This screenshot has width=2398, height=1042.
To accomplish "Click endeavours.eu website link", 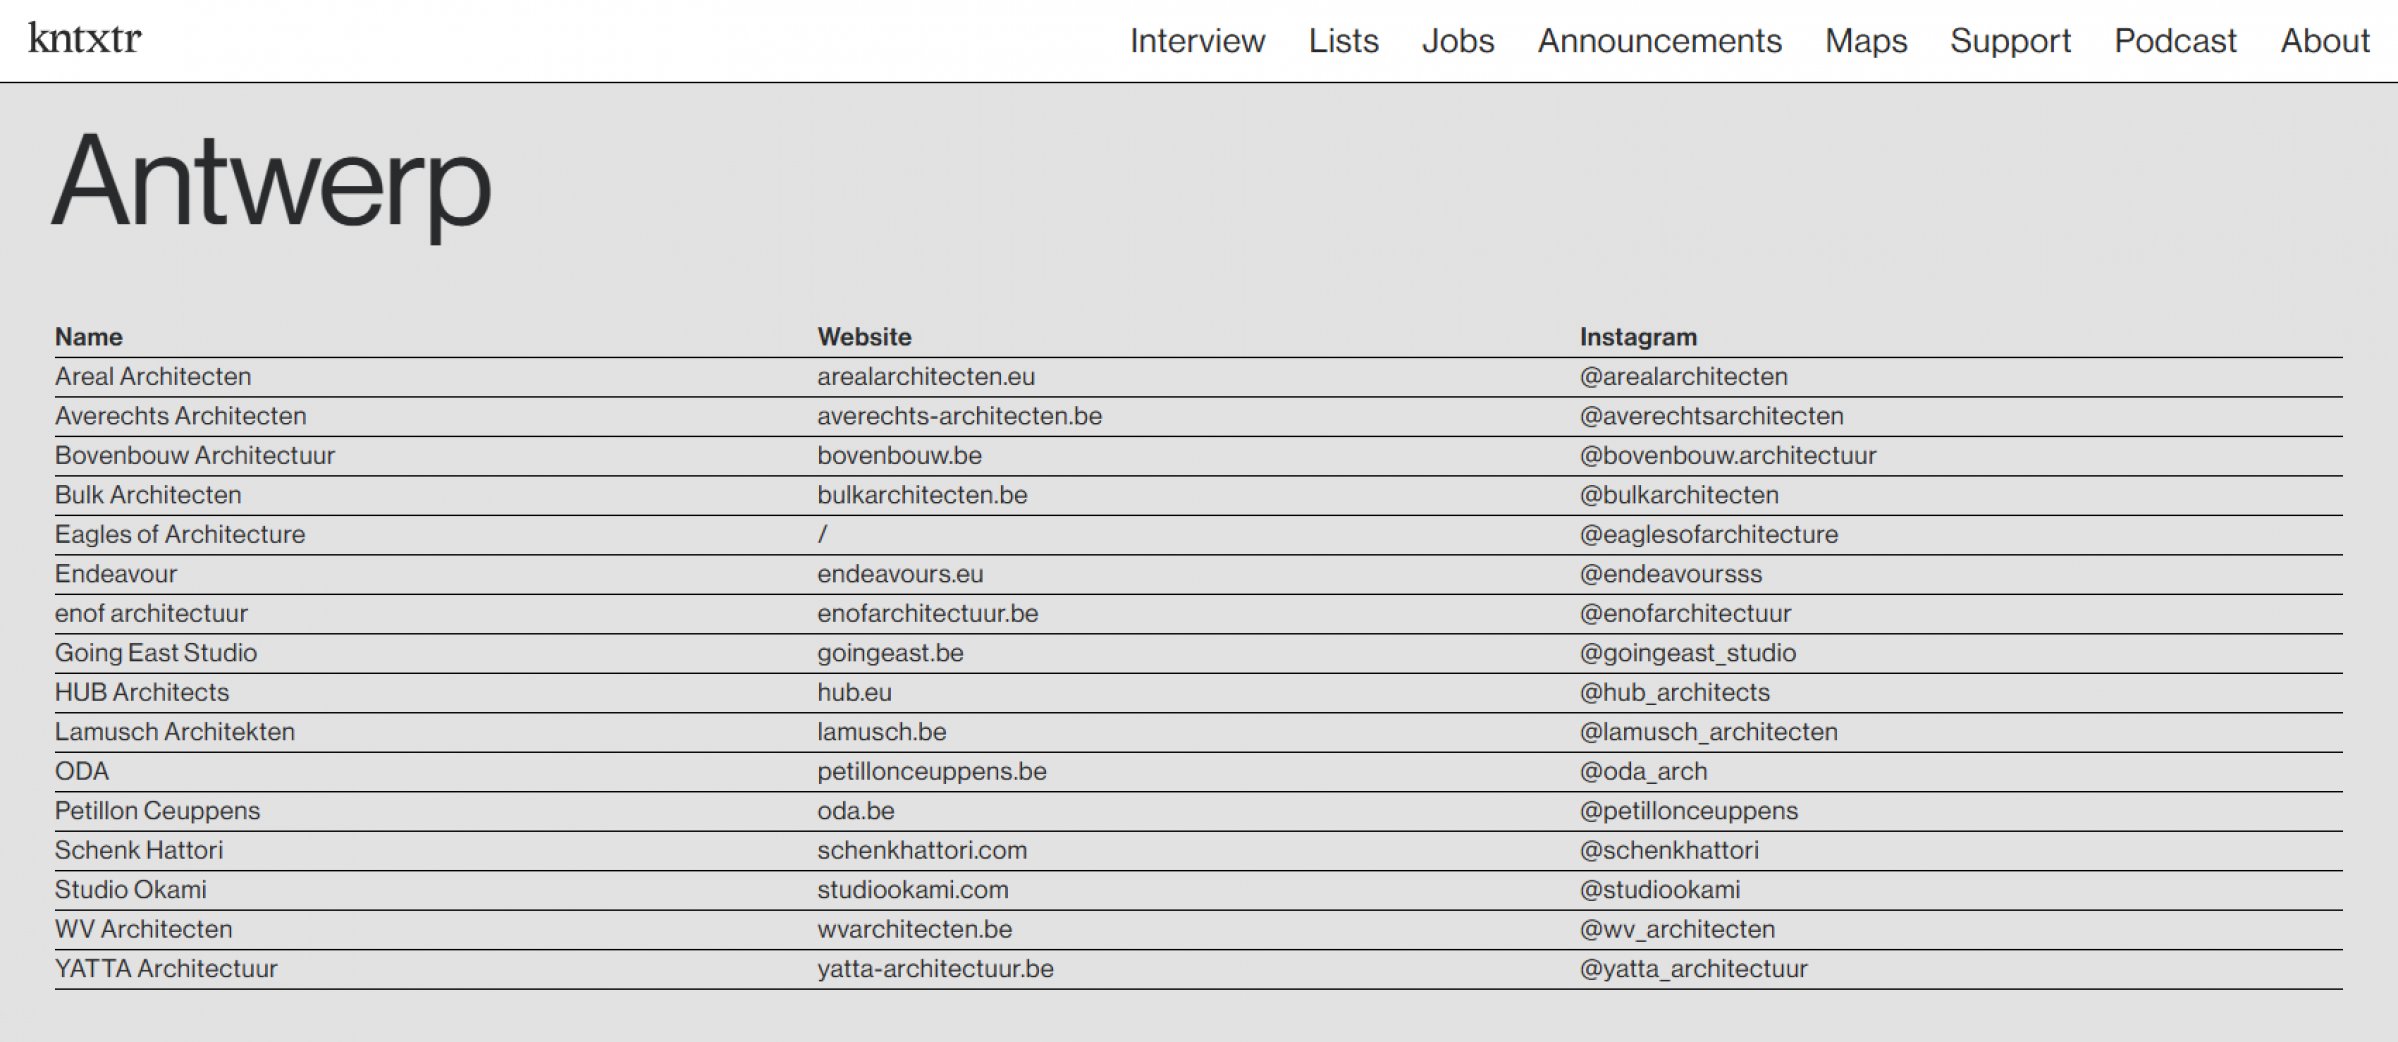I will (x=900, y=574).
